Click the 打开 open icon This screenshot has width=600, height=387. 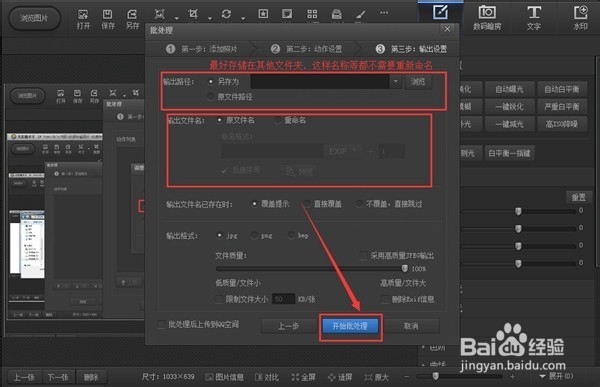pos(83,20)
